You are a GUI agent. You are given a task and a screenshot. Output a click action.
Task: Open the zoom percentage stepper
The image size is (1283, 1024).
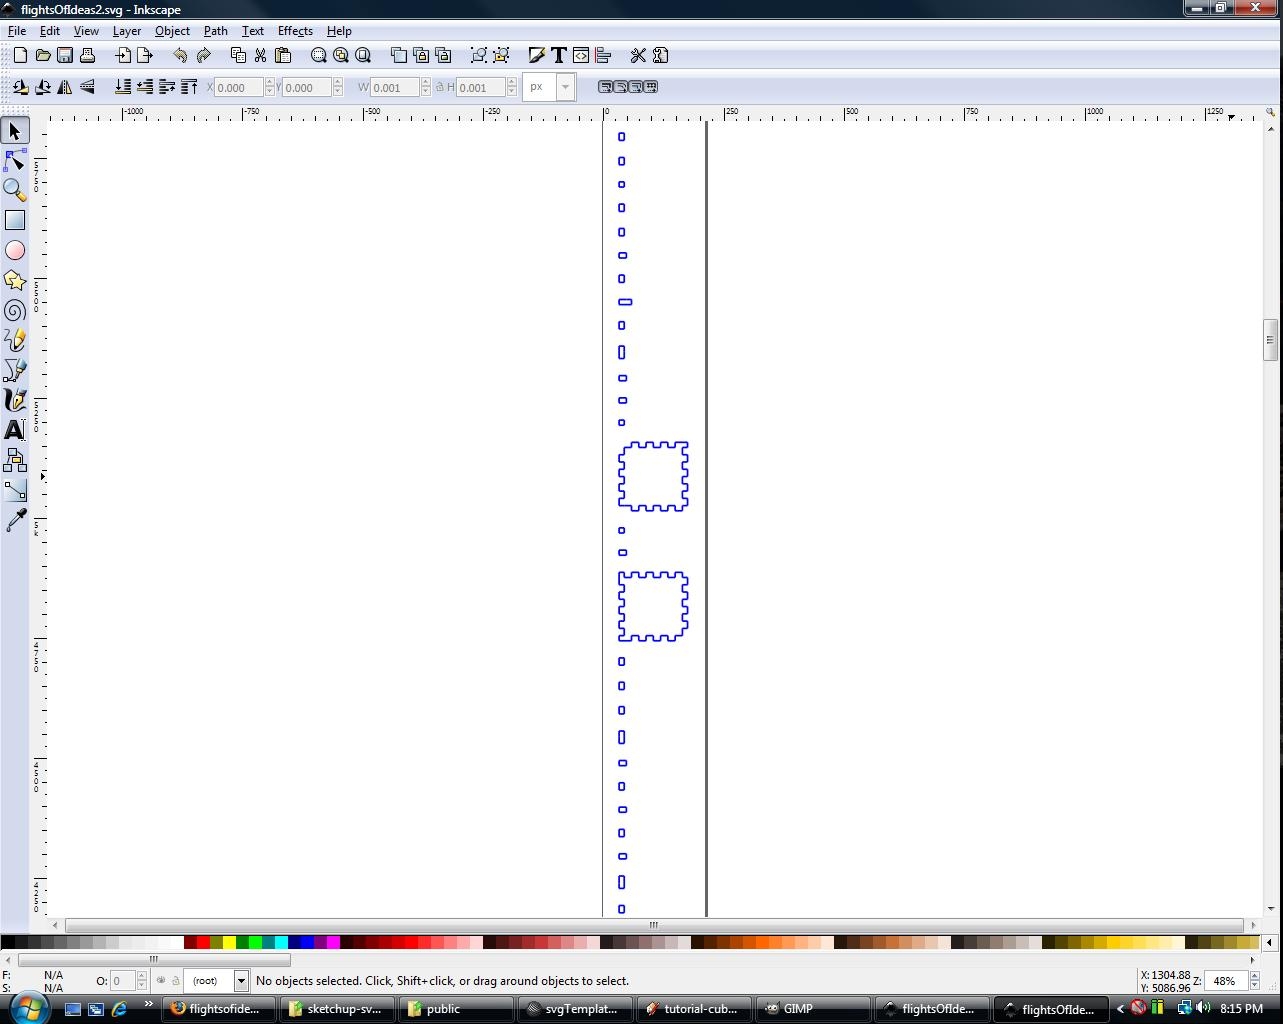(1255, 981)
